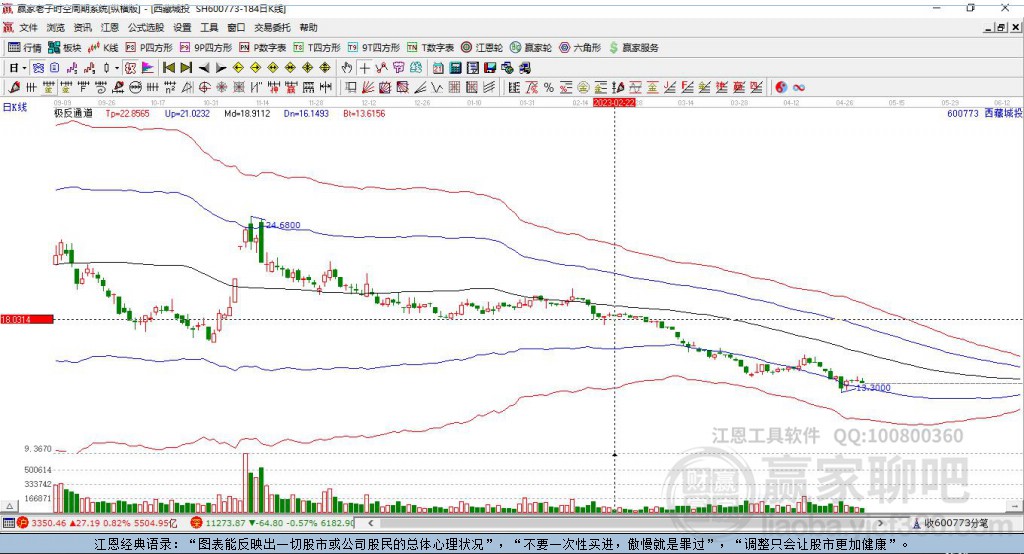Image resolution: width=1024 pixels, height=554 pixels.
Task: Click the last yellow diamond arrow icon
Action: tap(325, 68)
